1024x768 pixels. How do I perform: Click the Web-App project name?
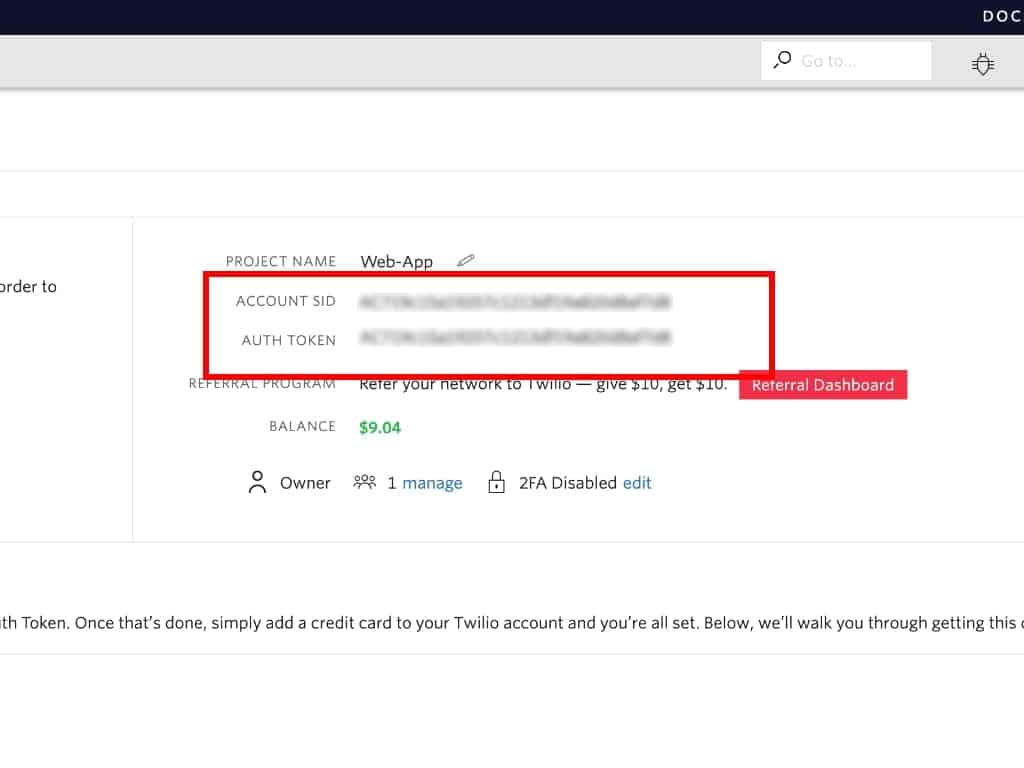point(397,261)
